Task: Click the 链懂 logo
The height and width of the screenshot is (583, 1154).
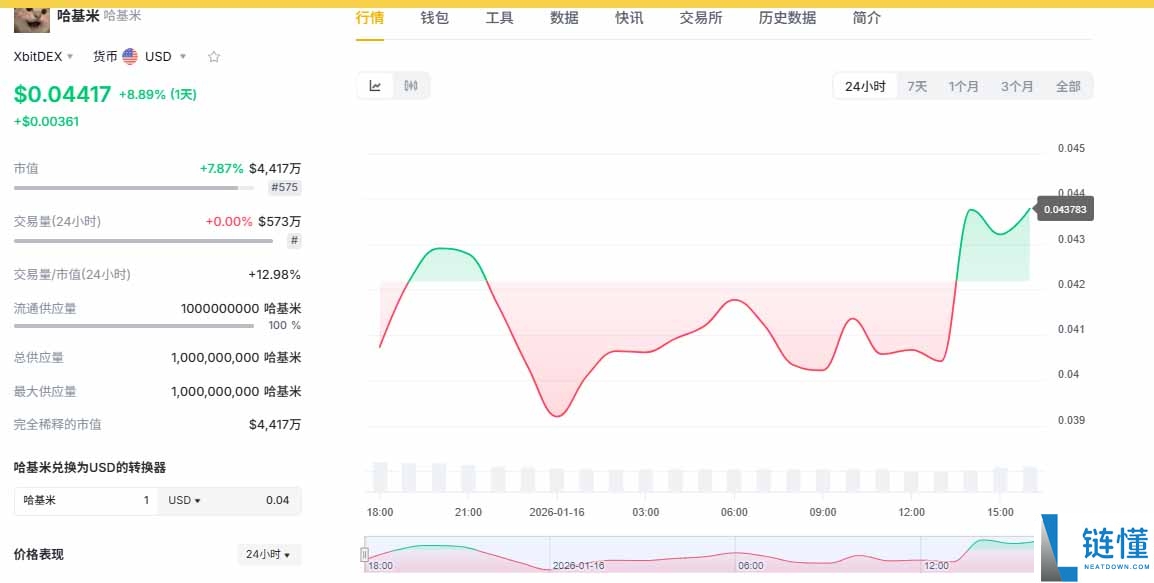Action: point(1097,548)
